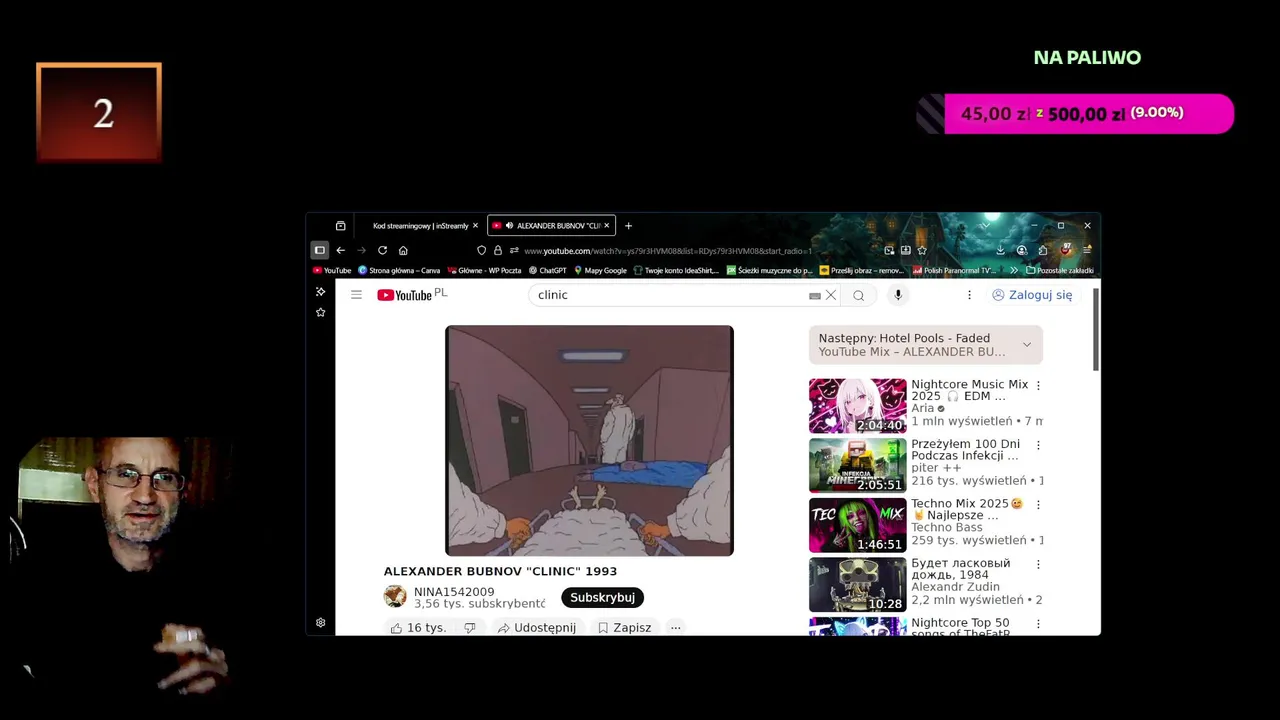
Task: Click the Udostępnij share button
Action: pos(537,628)
